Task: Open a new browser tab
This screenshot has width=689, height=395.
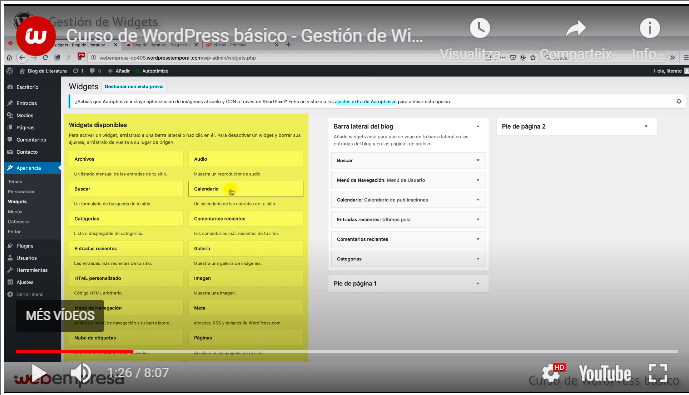Action: (289, 44)
